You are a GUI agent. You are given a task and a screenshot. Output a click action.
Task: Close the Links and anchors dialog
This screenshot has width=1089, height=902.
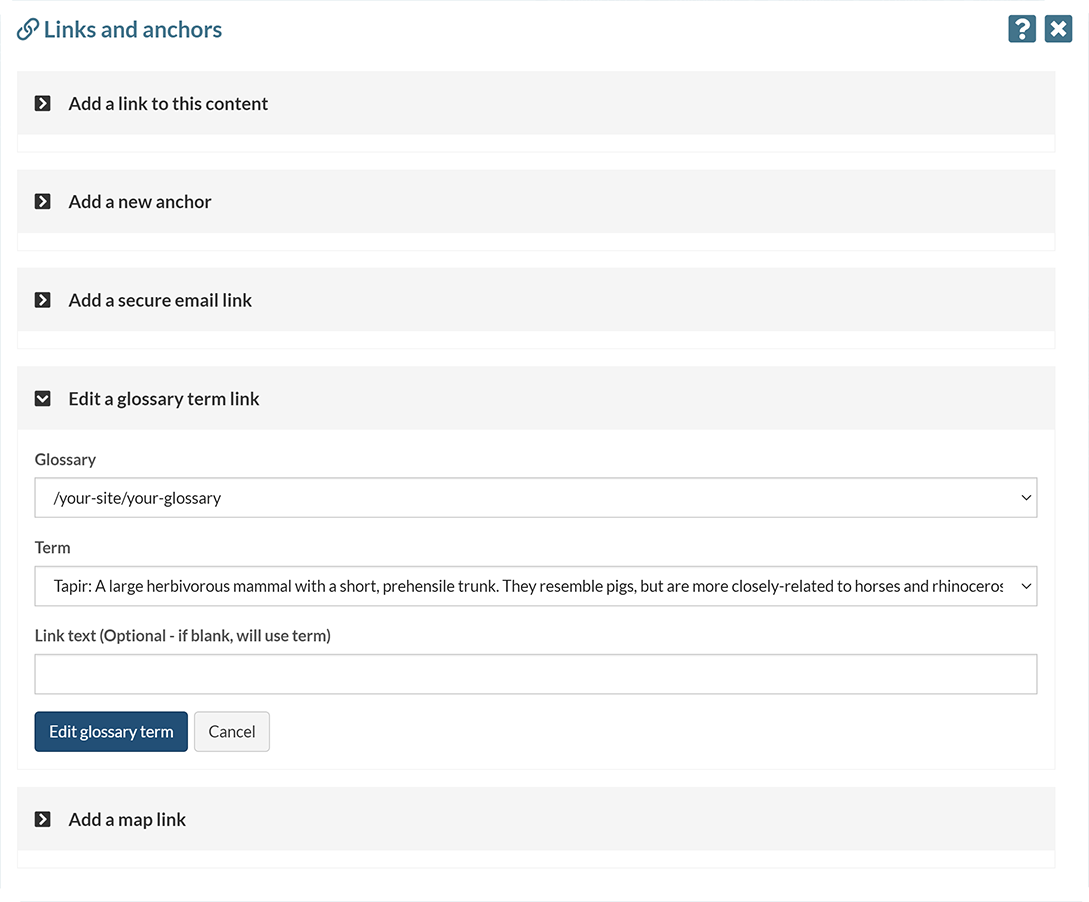tap(1058, 29)
